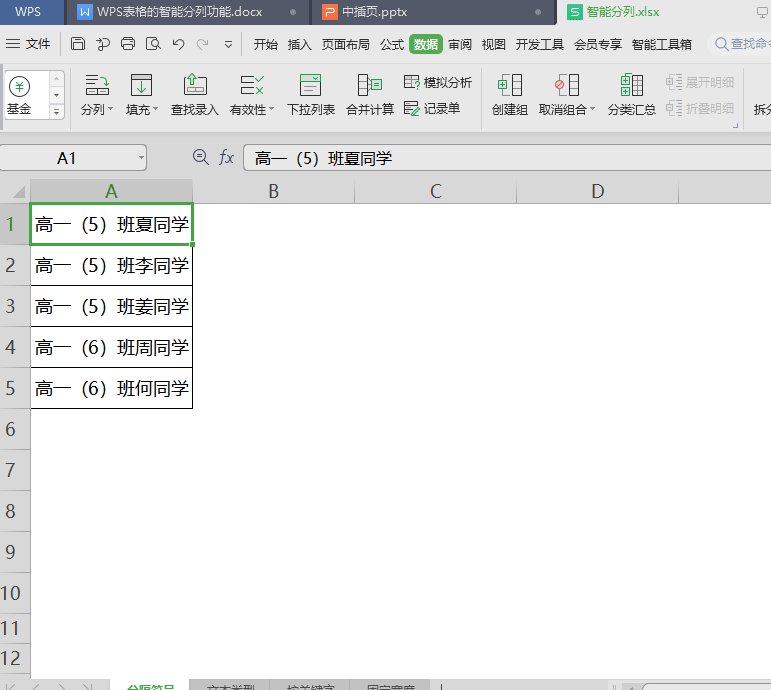Click the fx insert function icon
The width and height of the screenshot is (771, 690).
227,157
